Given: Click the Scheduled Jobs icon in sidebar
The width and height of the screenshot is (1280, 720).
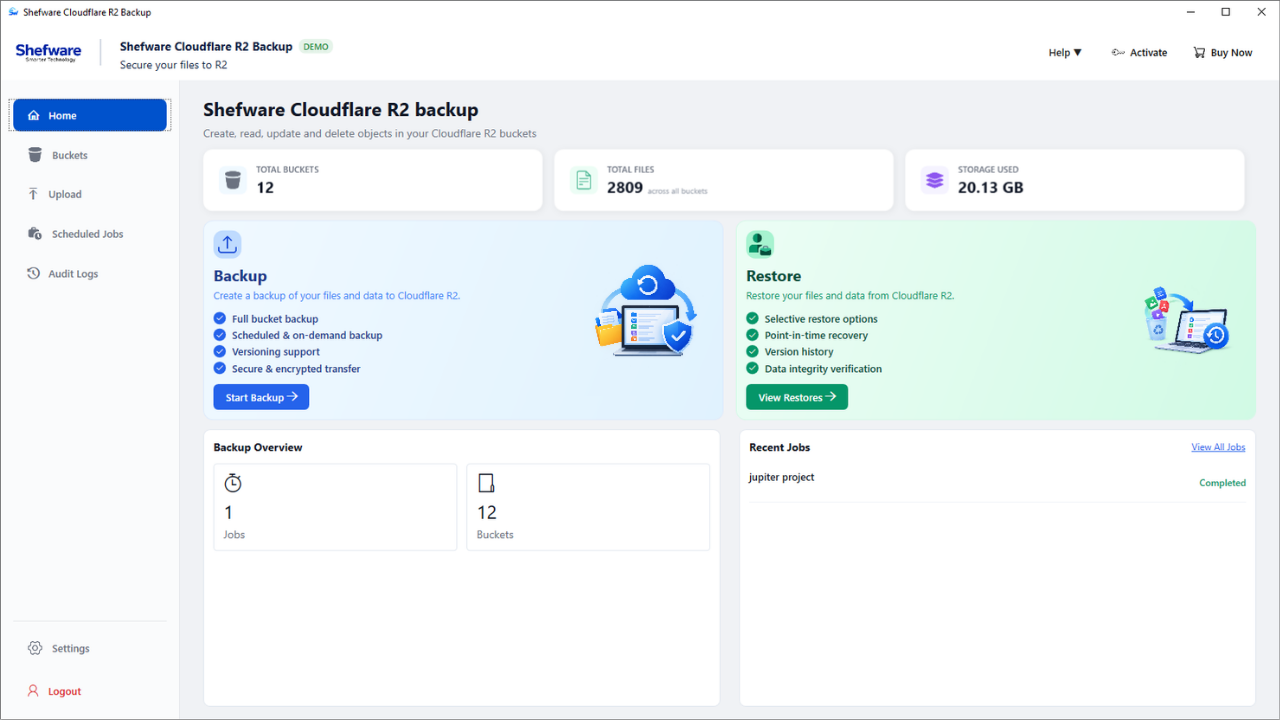Looking at the screenshot, I should tap(34, 234).
